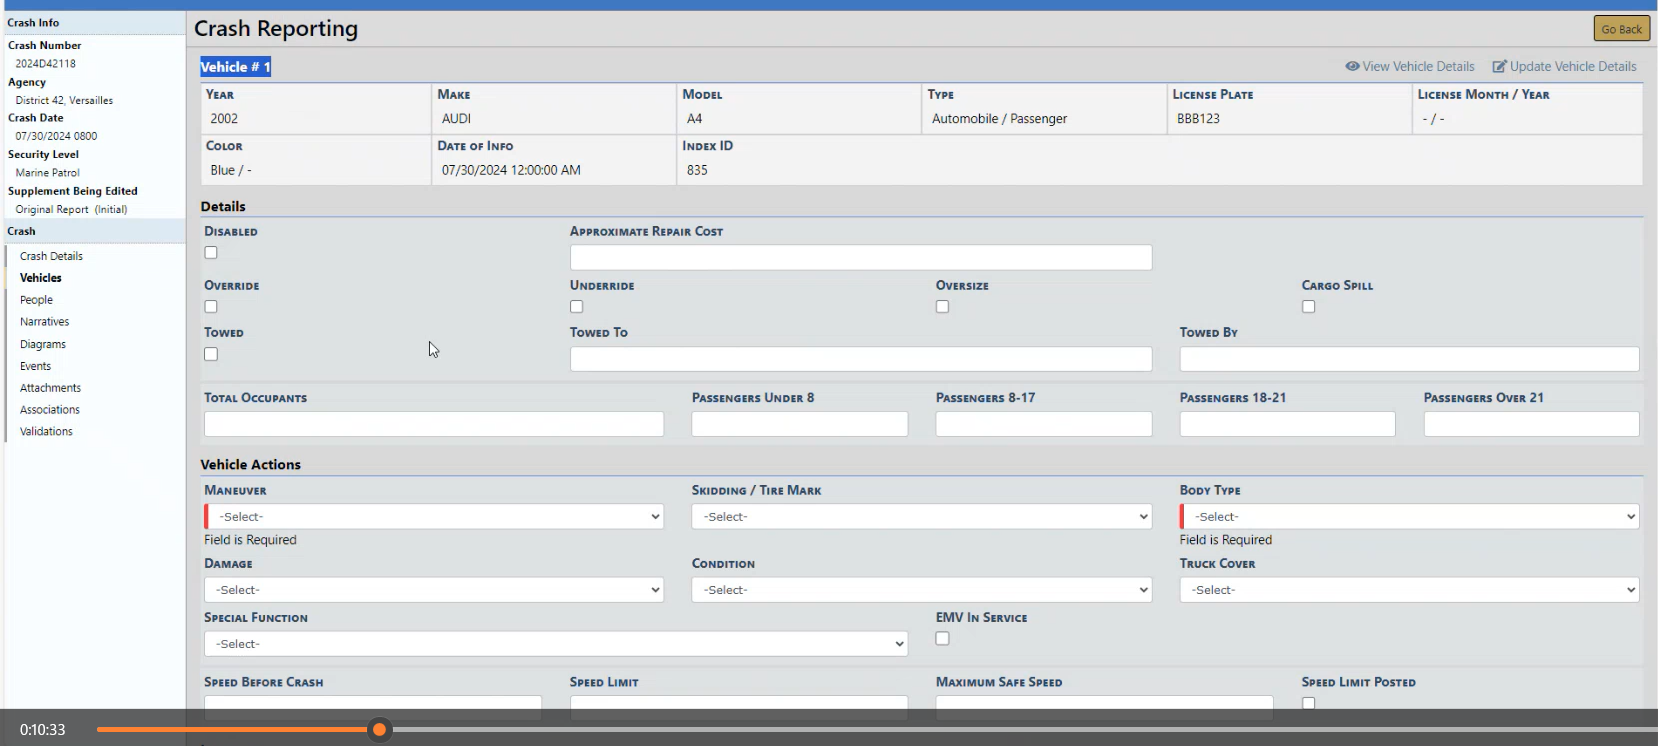Expand the Special Function dropdown
1658x746 pixels.
click(x=555, y=644)
